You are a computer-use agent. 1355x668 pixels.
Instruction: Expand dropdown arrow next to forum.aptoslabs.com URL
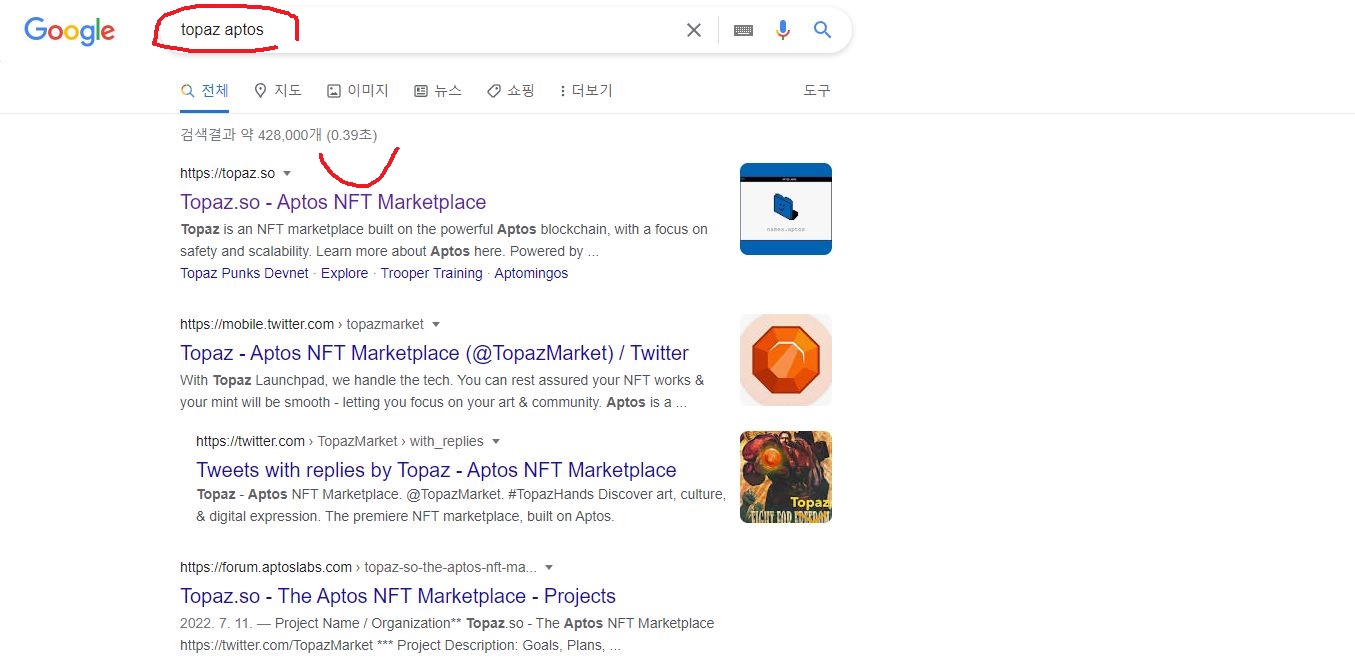coord(549,568)
